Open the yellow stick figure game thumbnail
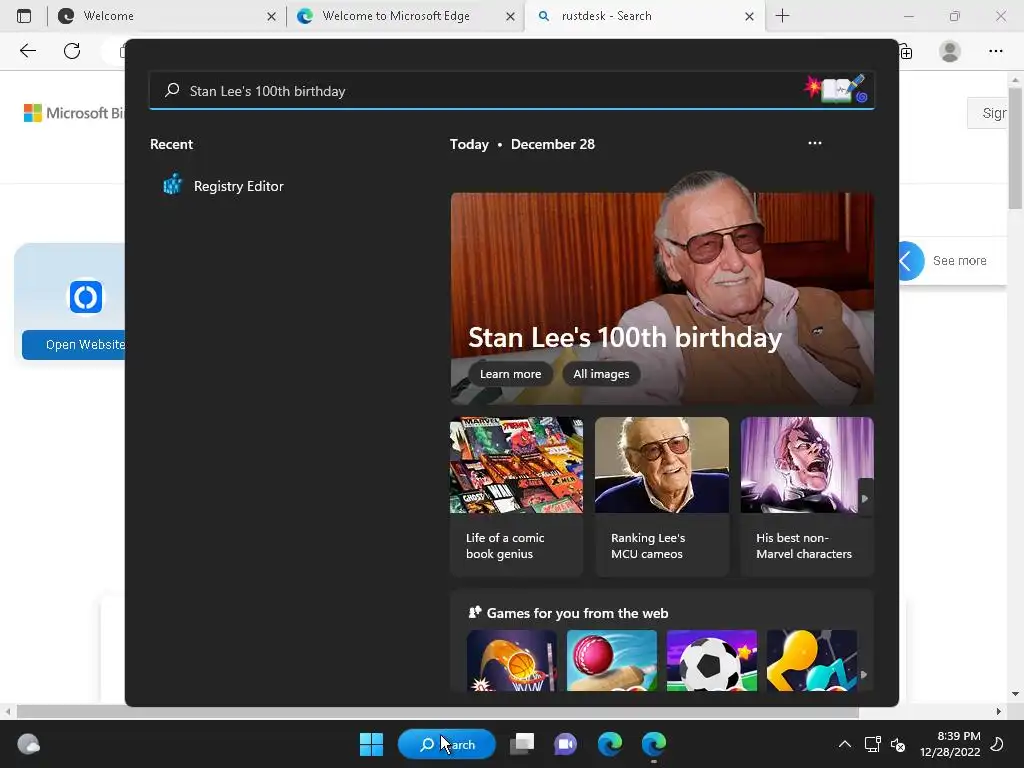 [x=812, y=660]
